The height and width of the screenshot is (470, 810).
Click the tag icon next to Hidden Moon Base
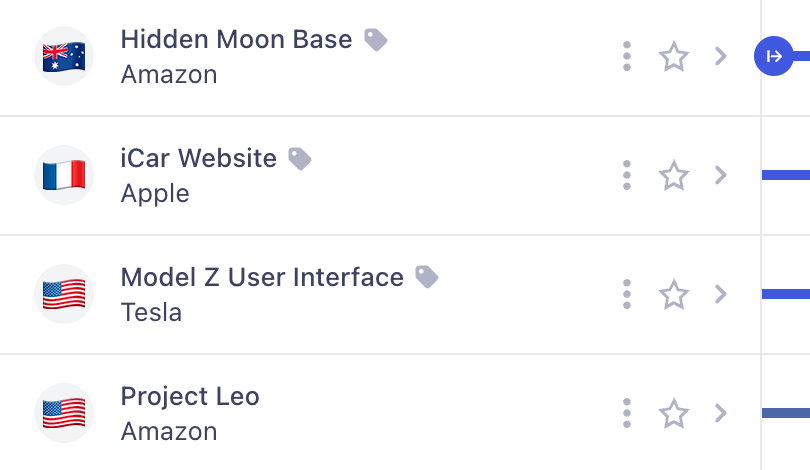pyautogui.click(x=375, y=40)
